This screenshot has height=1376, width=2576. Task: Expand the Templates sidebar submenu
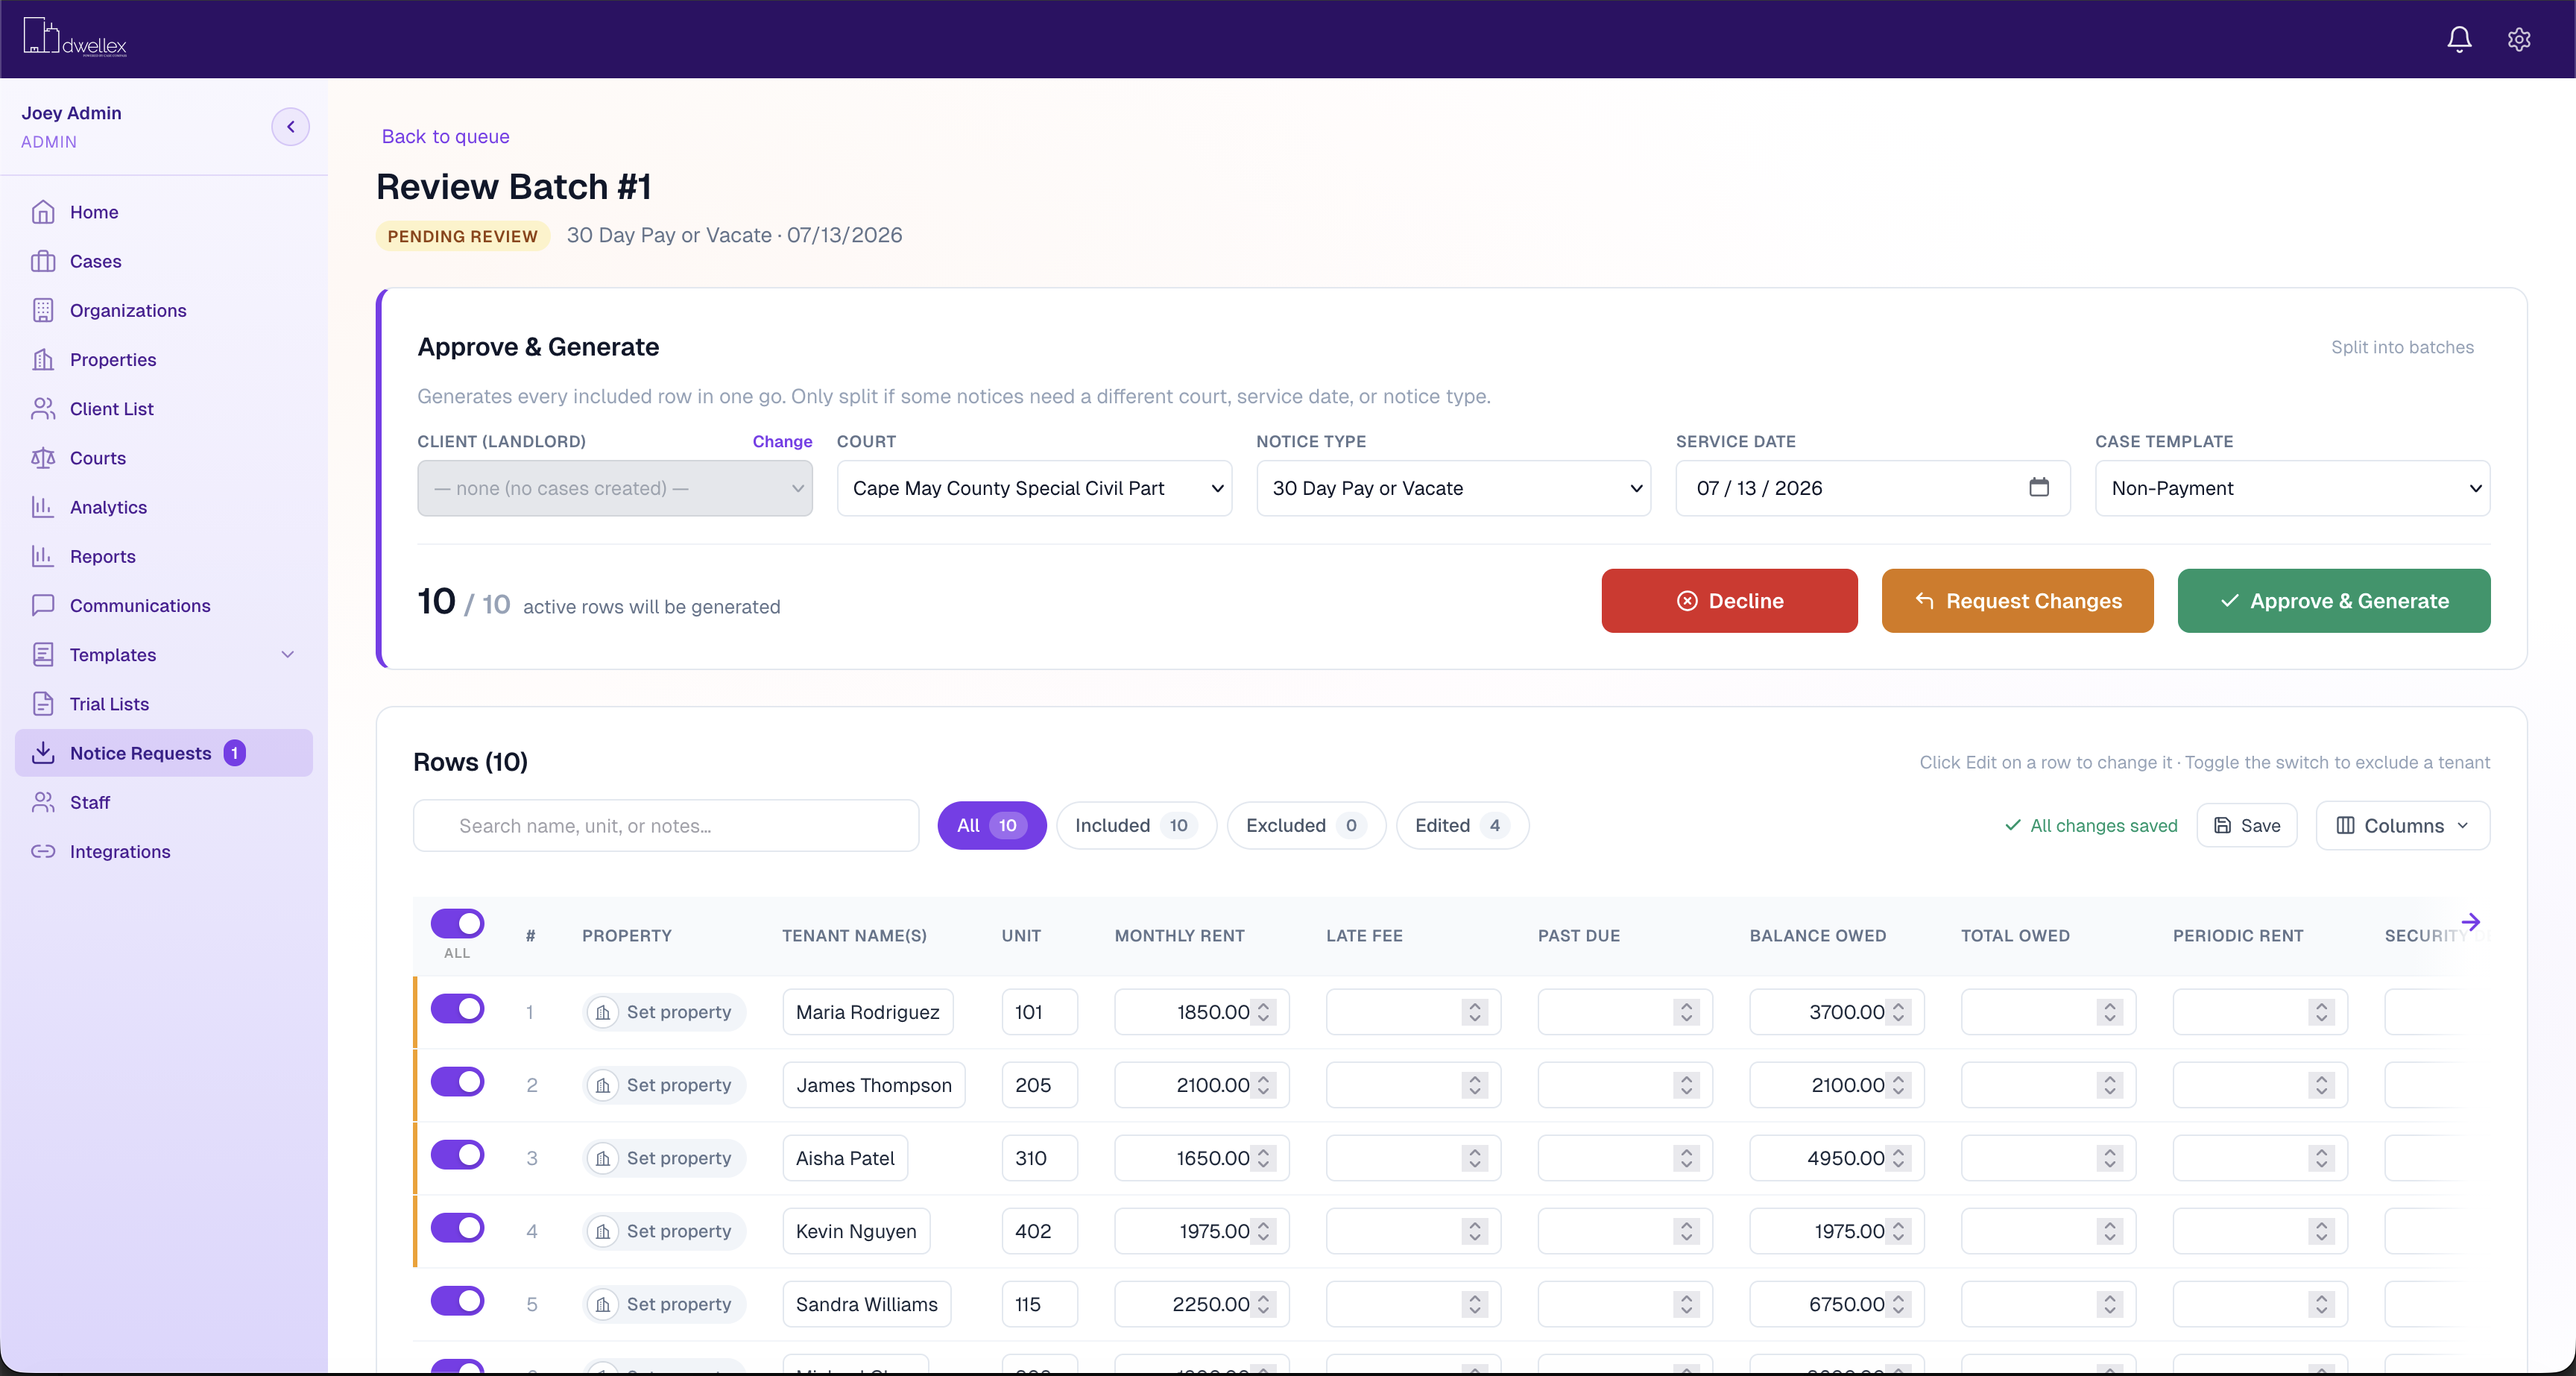(x=288, y=654)
